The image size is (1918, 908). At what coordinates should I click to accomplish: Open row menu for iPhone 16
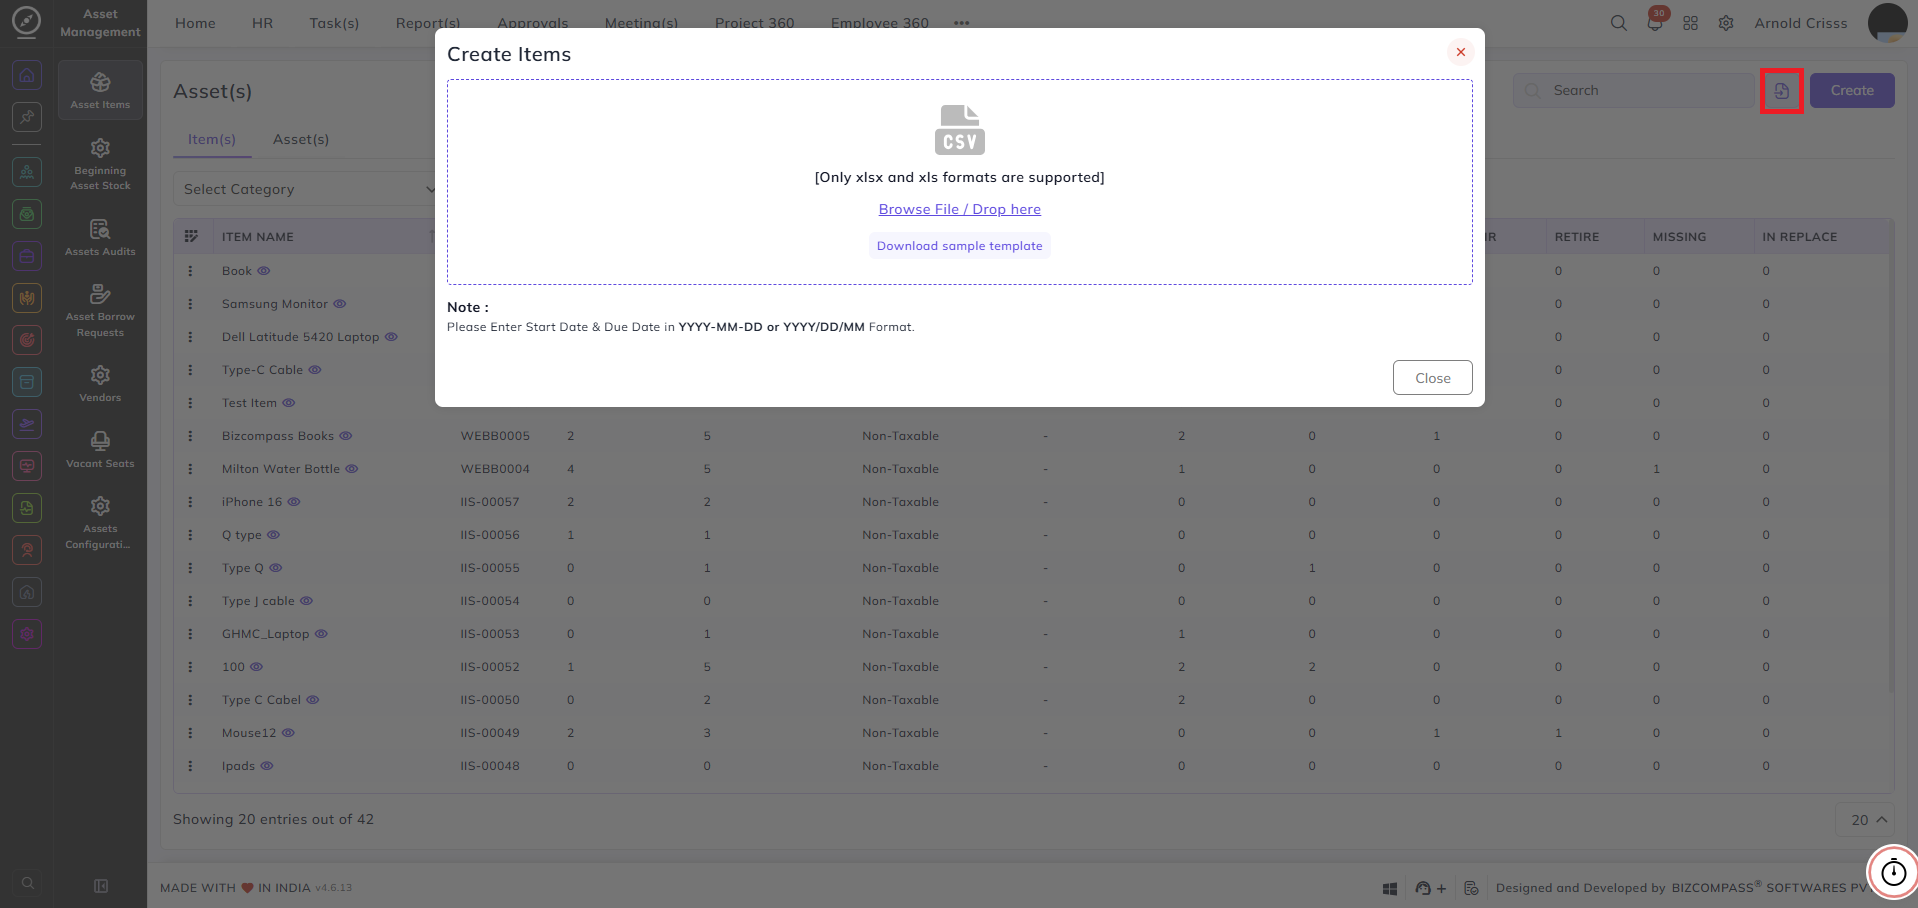(x=190, y=502)
